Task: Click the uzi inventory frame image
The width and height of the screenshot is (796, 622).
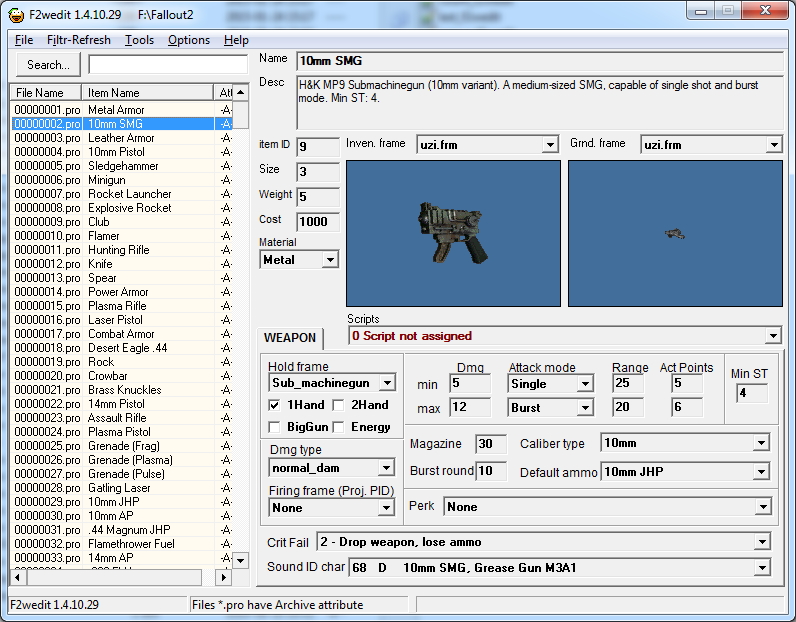Action: pos(453,233)
